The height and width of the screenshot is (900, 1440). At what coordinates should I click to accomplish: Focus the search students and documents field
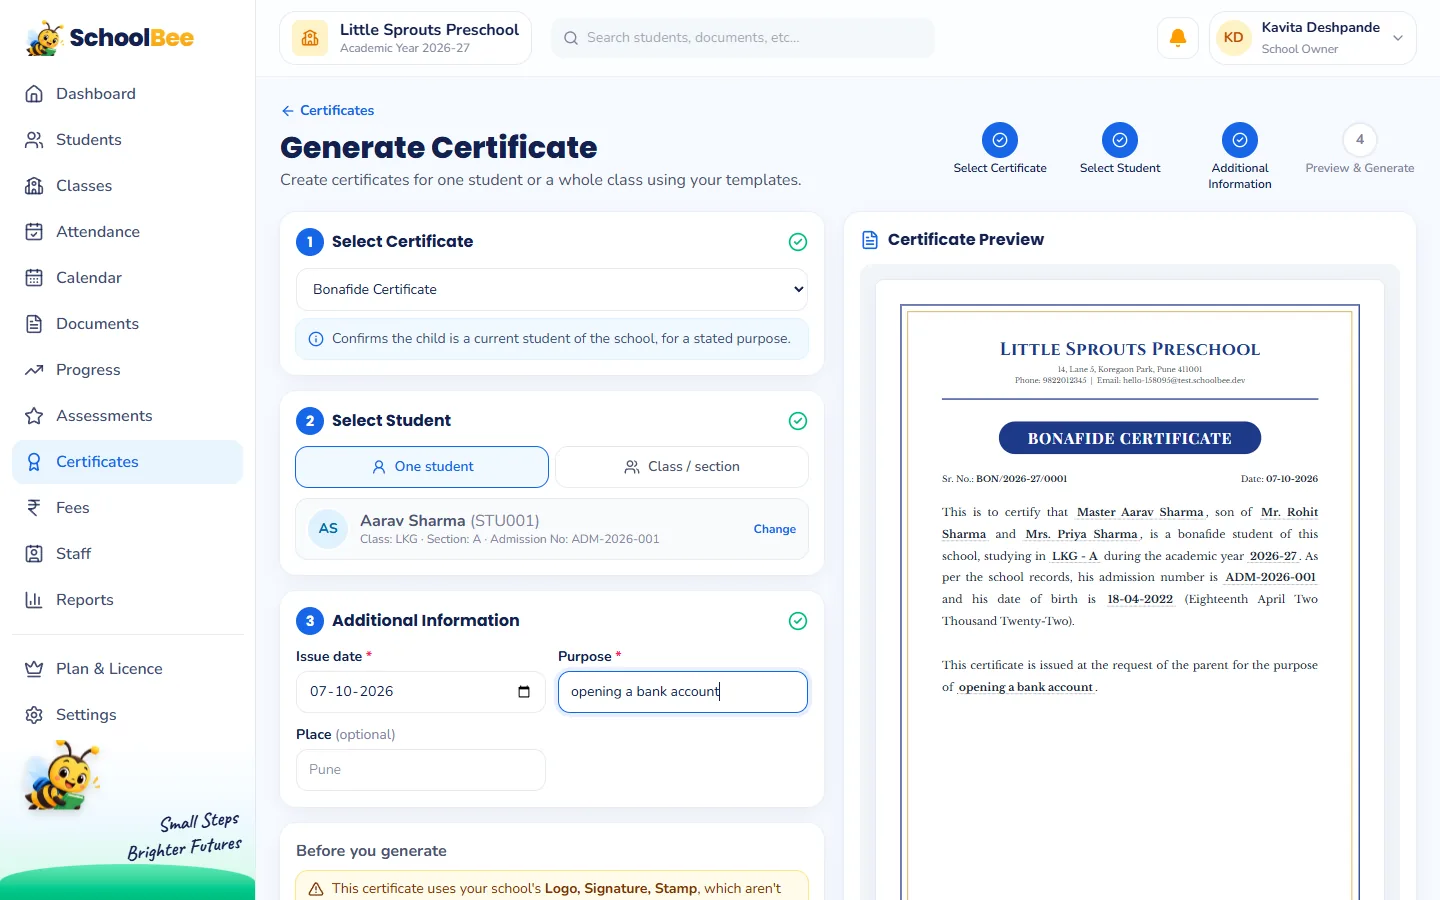pyautogui.click(x=743, y=38)
